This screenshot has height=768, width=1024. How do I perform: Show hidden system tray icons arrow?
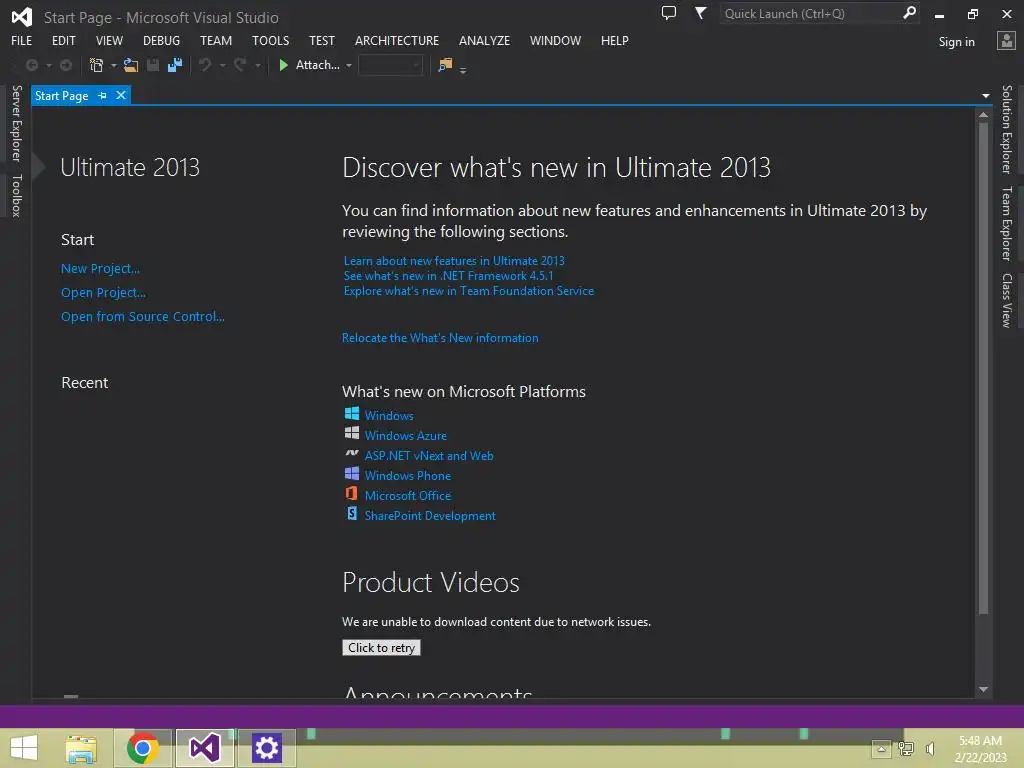[881, 749]
